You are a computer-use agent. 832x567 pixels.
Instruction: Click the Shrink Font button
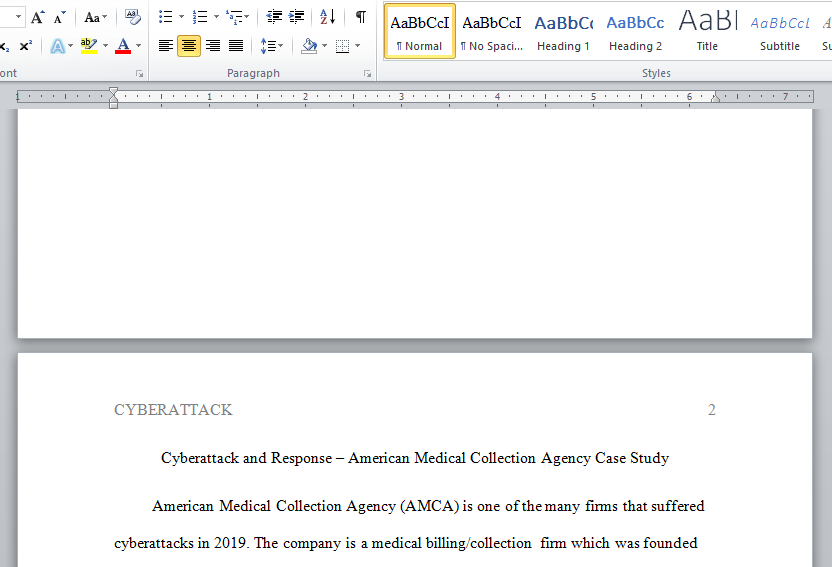coord(59,18)
